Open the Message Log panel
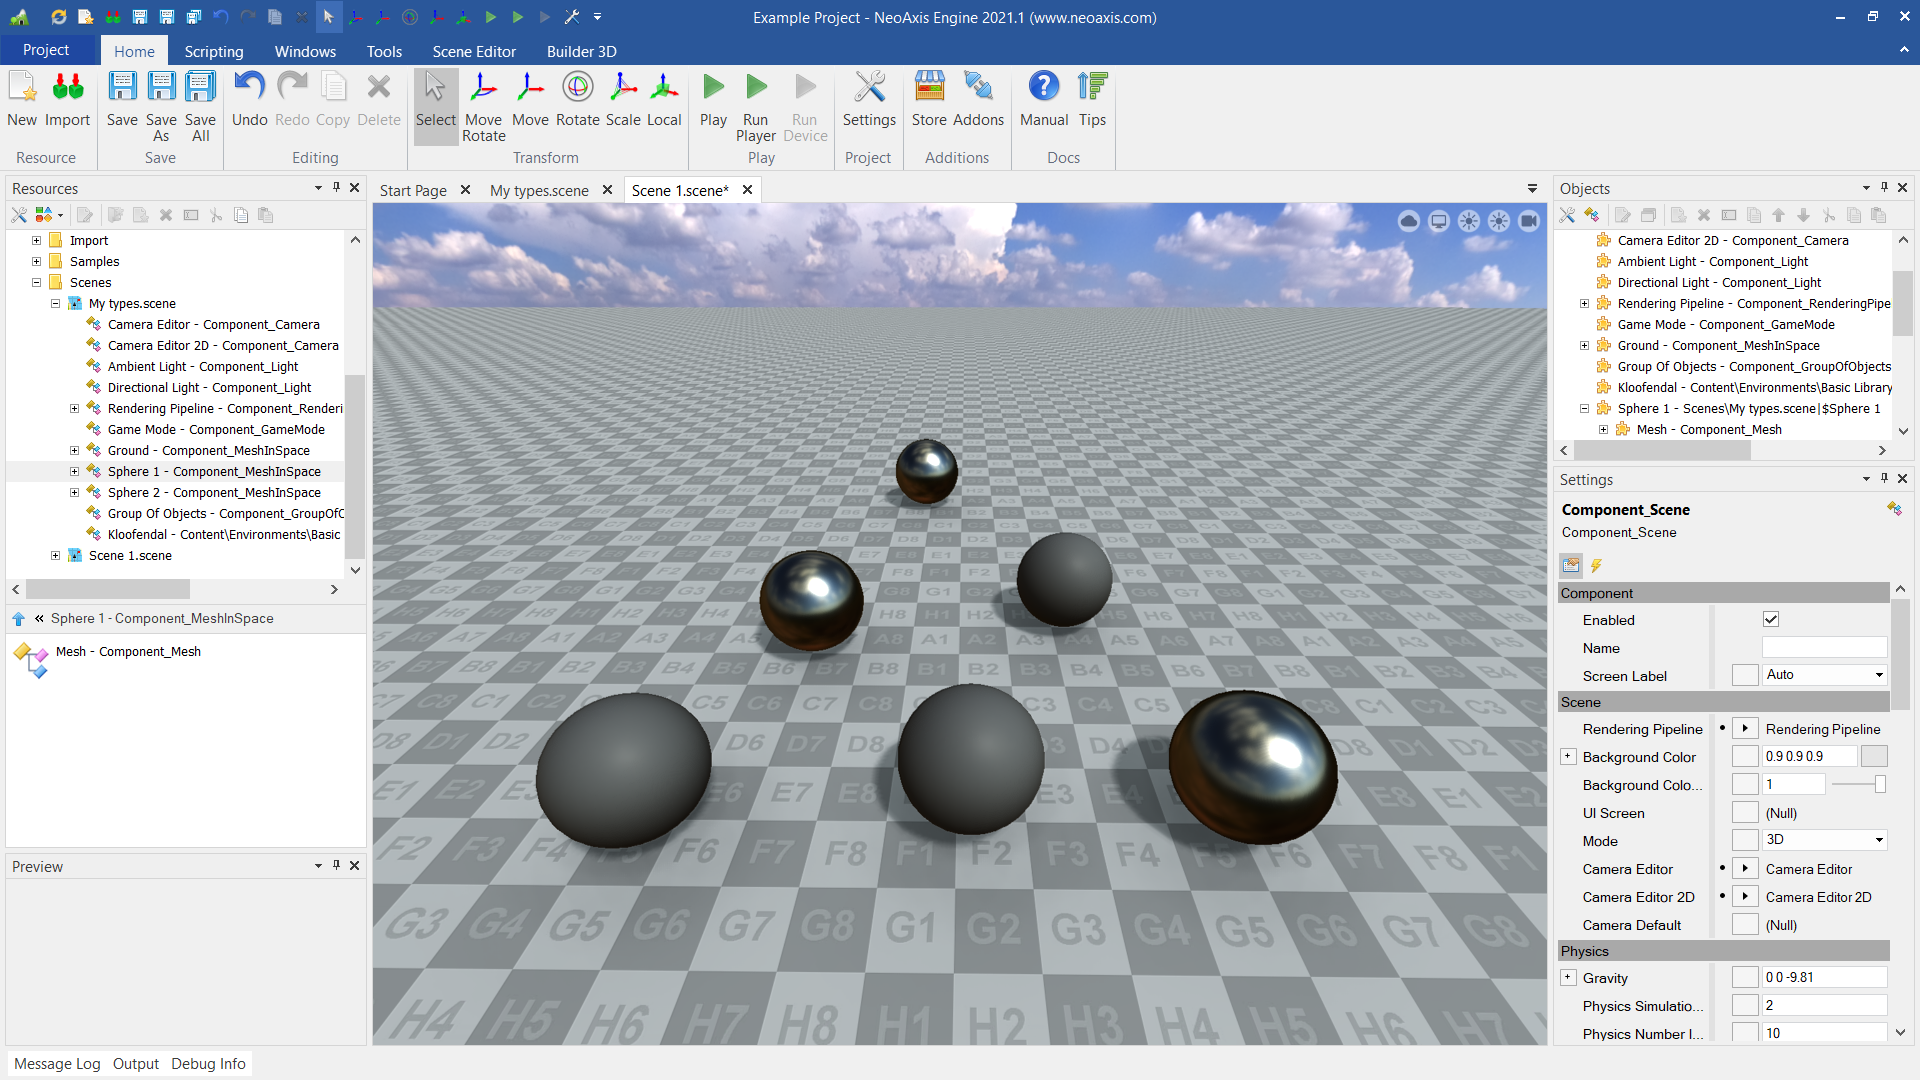Viewport: 1920px width, 1080px height. 57,1064
